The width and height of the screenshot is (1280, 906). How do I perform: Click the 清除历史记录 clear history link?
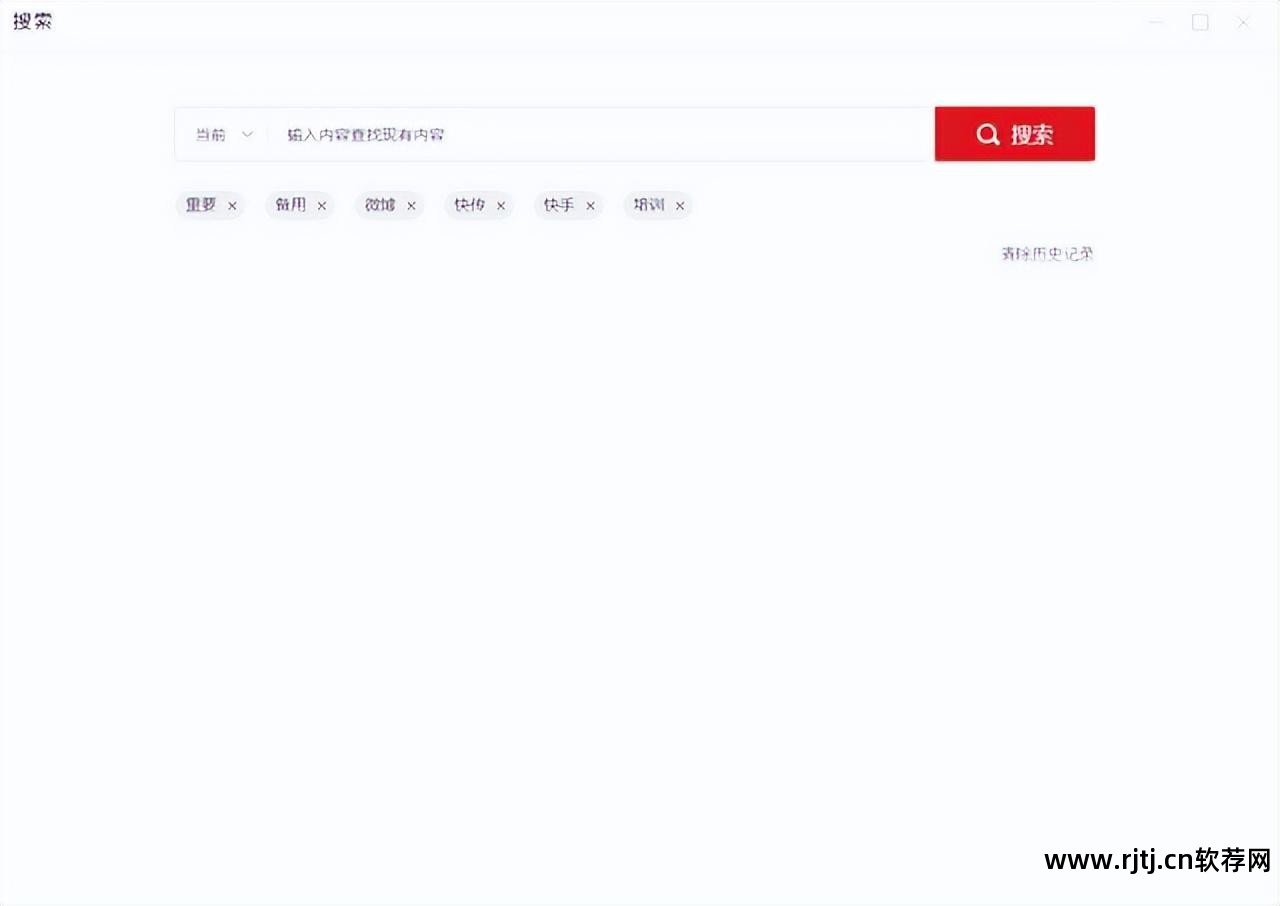tap(1047, 253)
